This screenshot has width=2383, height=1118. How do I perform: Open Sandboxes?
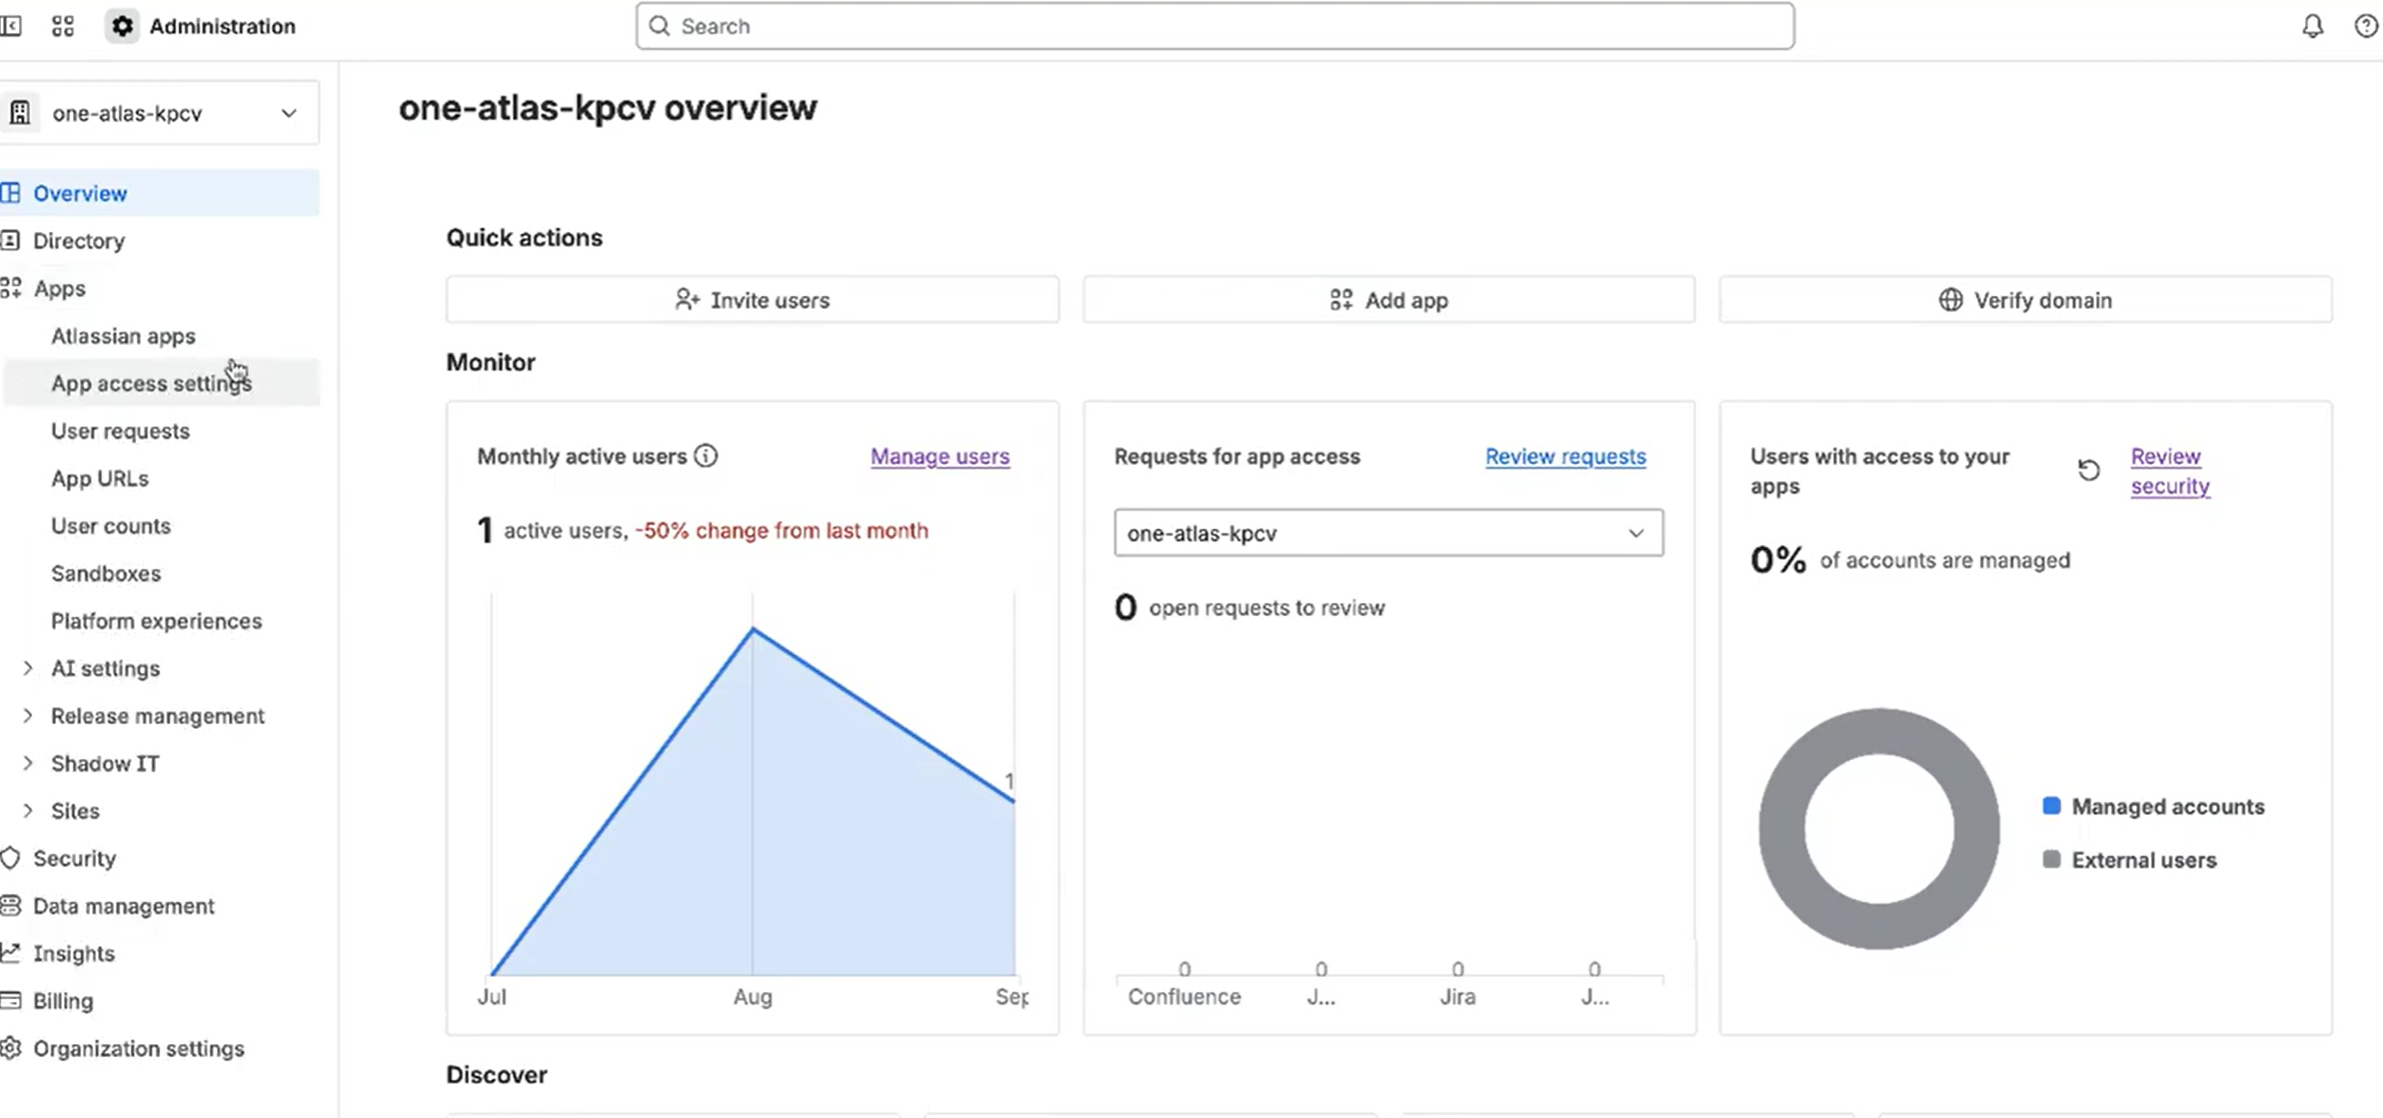[x=106, y=573]
